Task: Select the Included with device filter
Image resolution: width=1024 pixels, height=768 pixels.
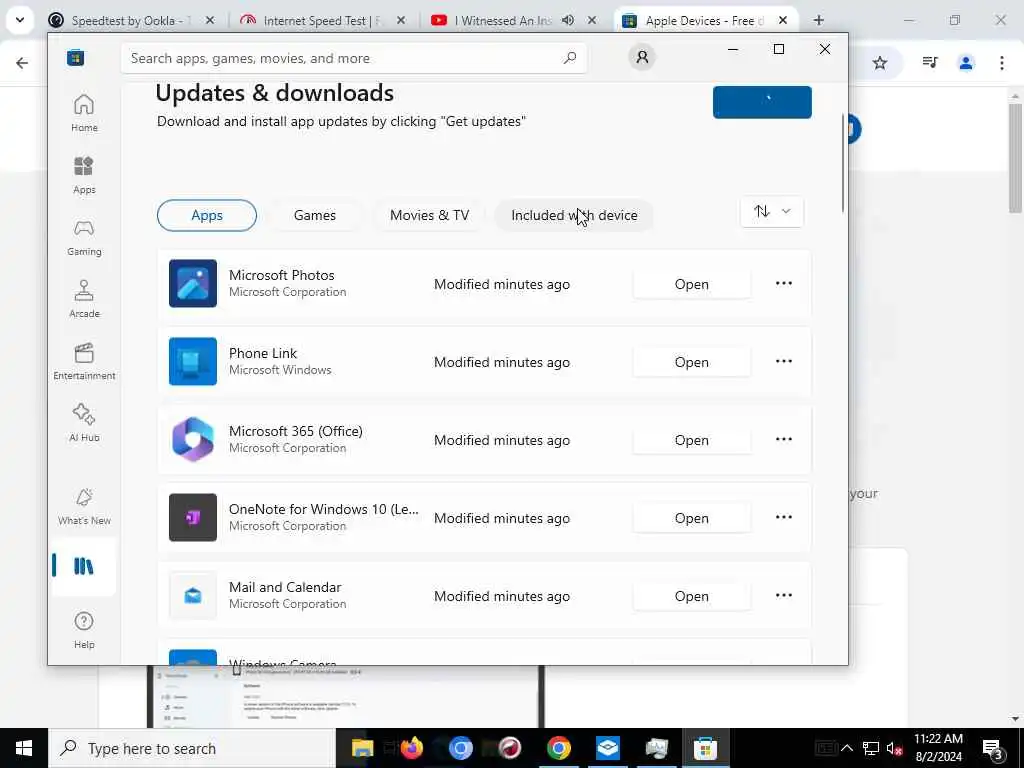Action: [x=574, y=216]
